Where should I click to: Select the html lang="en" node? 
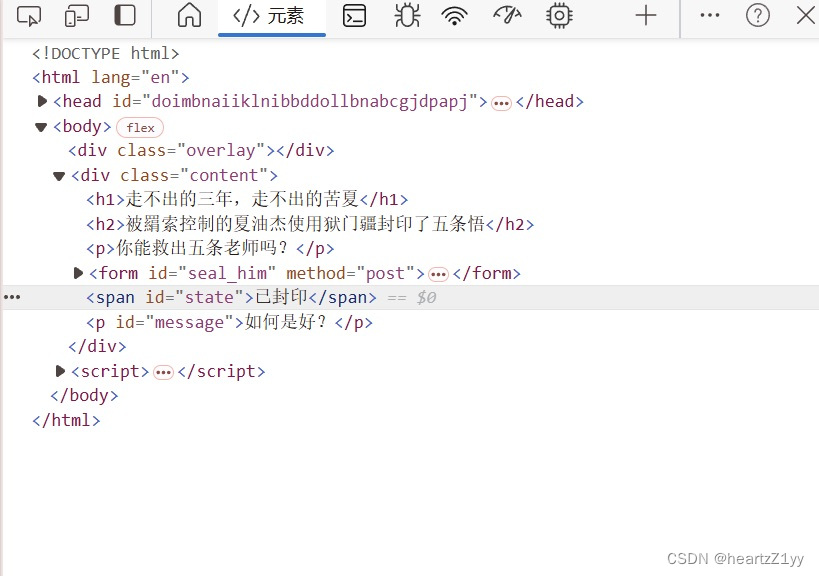(x=111, y=77)
